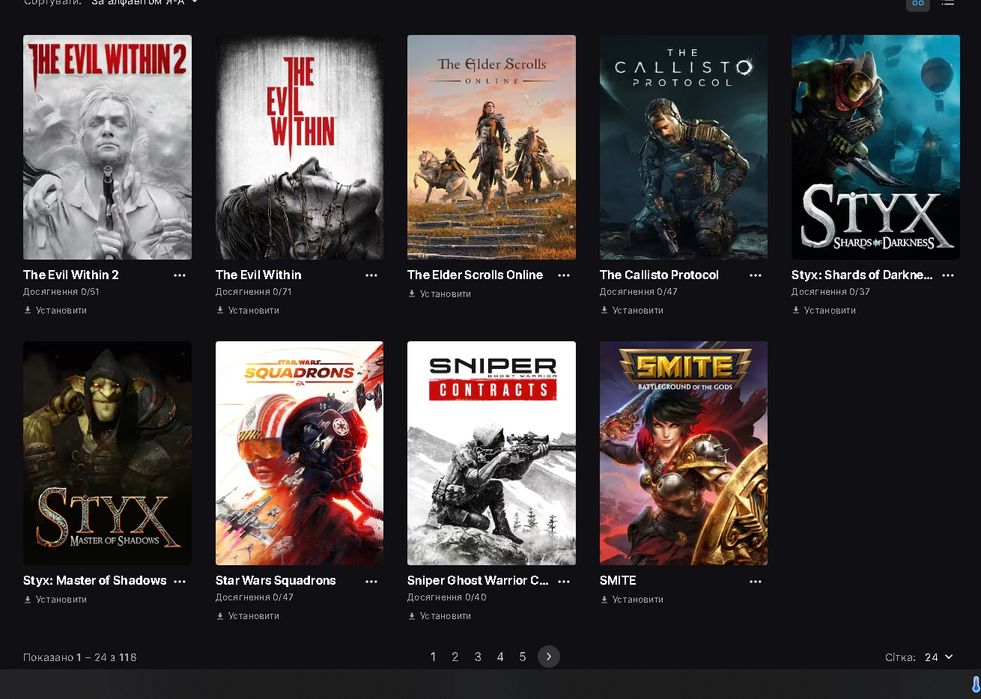Image resolution: width=981 pixels, height=699 pixels.
Task: Click The Evil Within title text
Action: click(258, 275)
